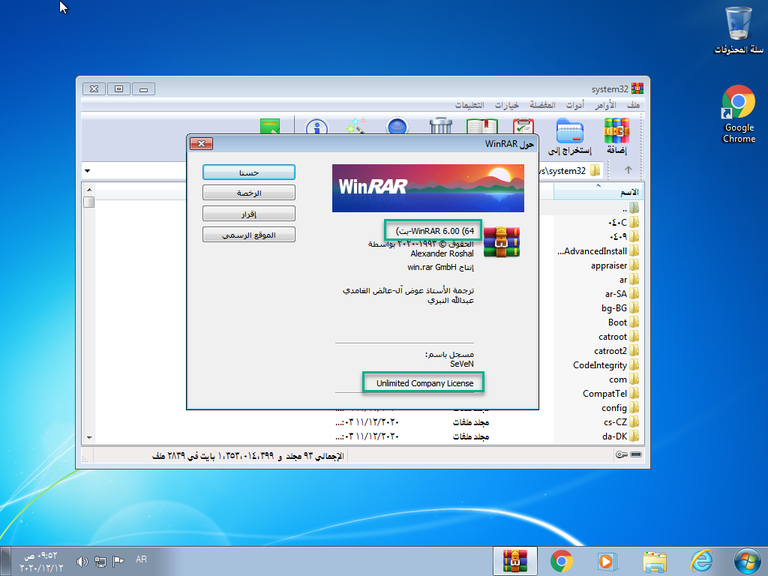
Task: Click the إضافة (Add) toolbar icon
Action: [616, 136]
